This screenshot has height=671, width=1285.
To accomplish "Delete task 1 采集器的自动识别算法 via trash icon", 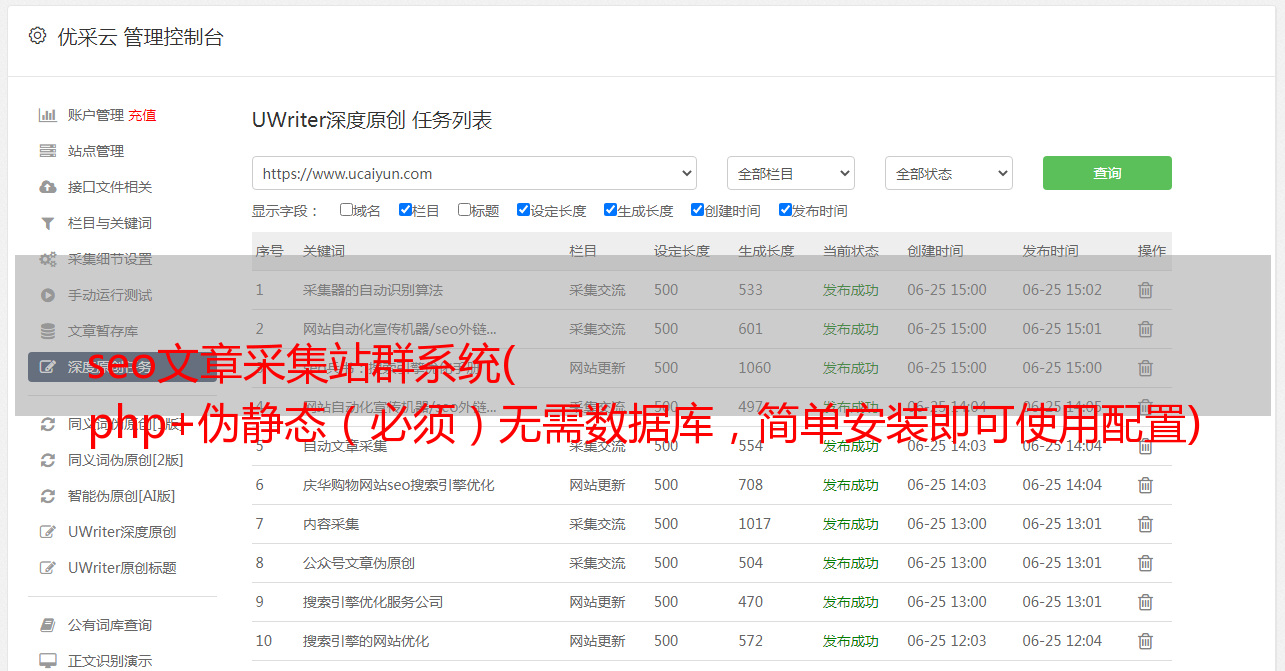I will coord(1146,290).
